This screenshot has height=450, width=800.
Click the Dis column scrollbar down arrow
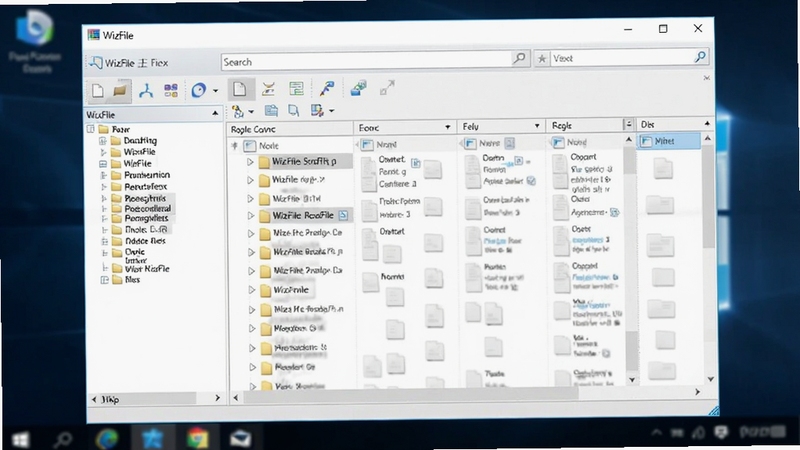point(710,379)
